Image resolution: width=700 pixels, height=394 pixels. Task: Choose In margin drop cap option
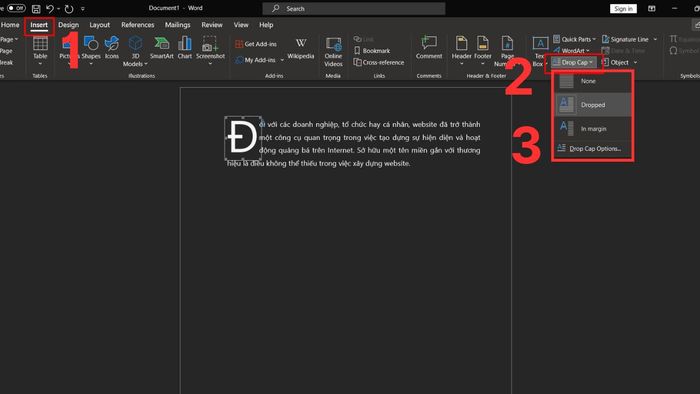pos(593,129)
